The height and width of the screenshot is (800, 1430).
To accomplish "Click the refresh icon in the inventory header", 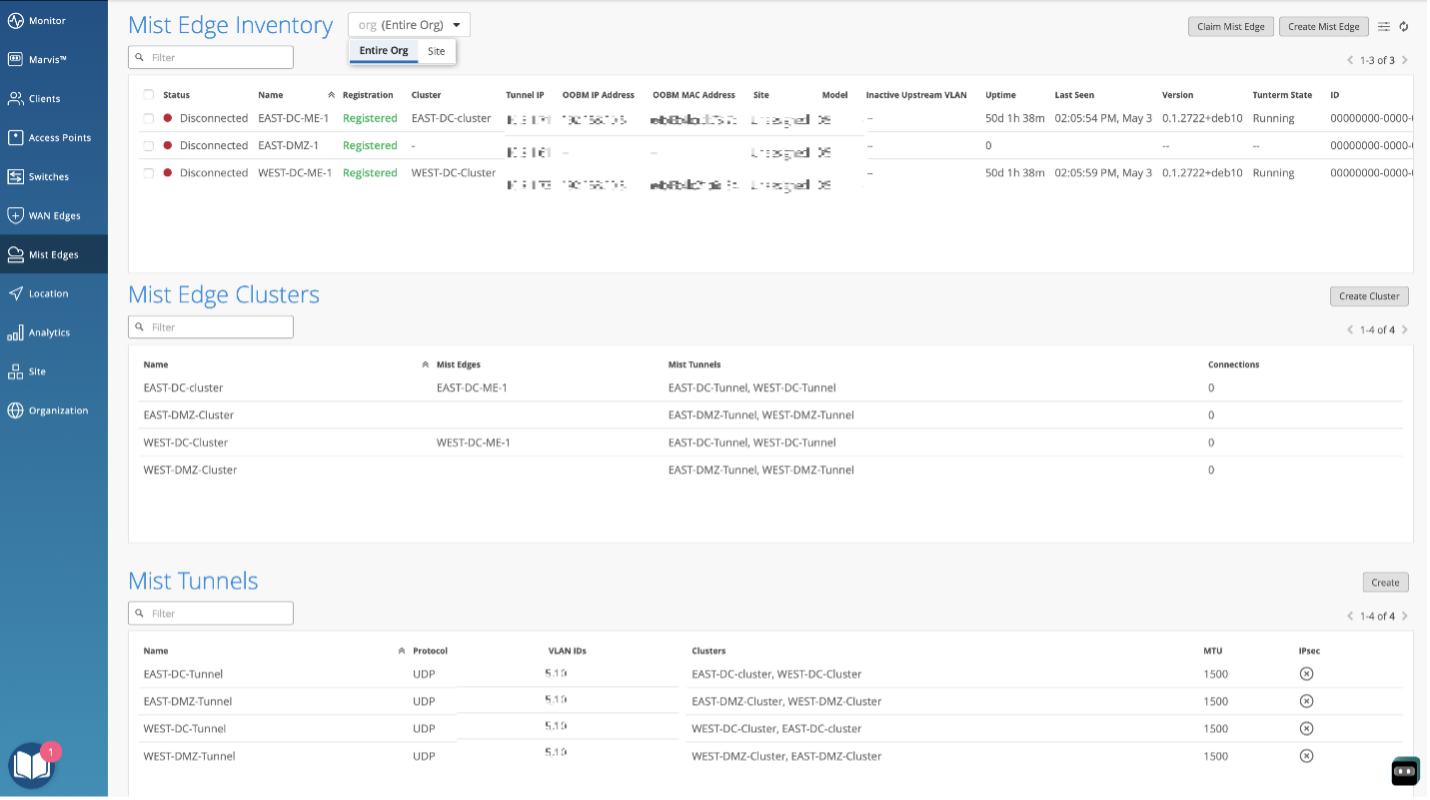I will click(x=1404, y=27).
